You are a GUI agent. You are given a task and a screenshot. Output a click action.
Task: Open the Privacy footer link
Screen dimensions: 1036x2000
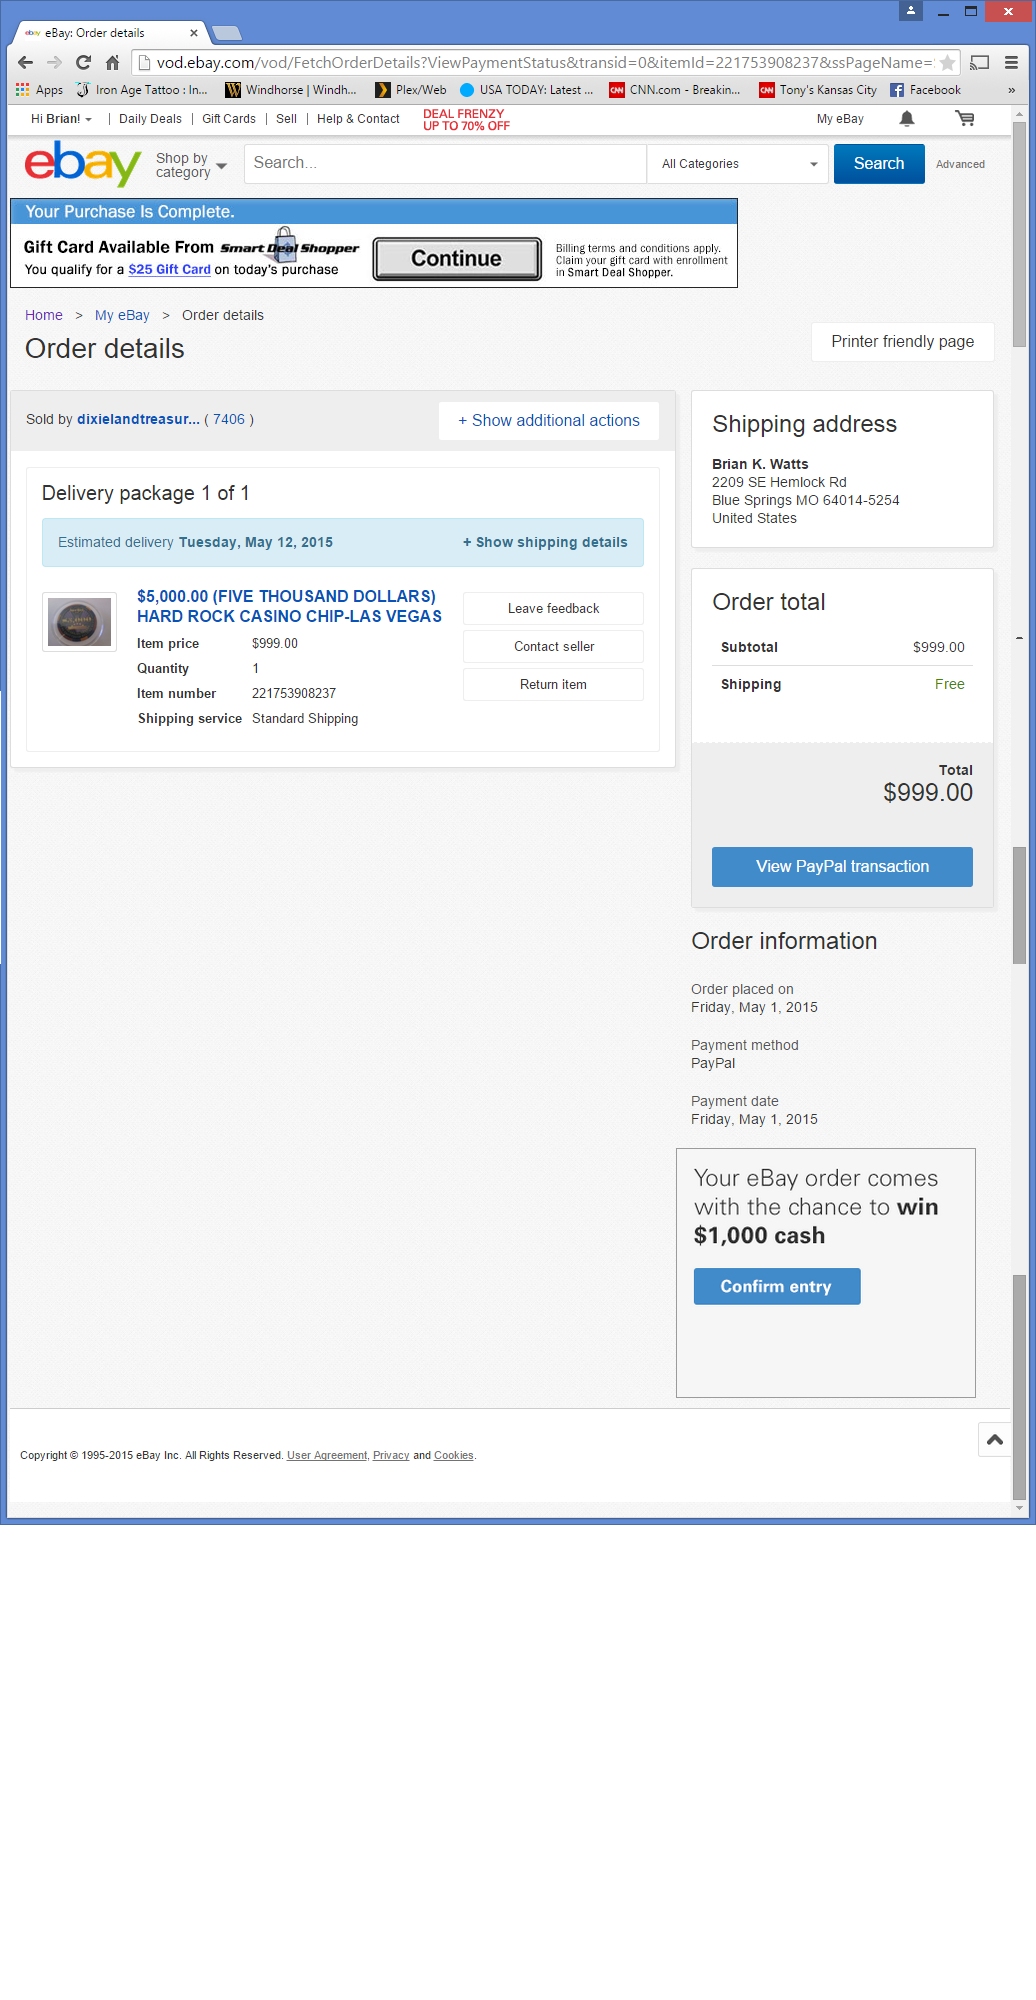pyautogui.click(x=391, y=1456)
